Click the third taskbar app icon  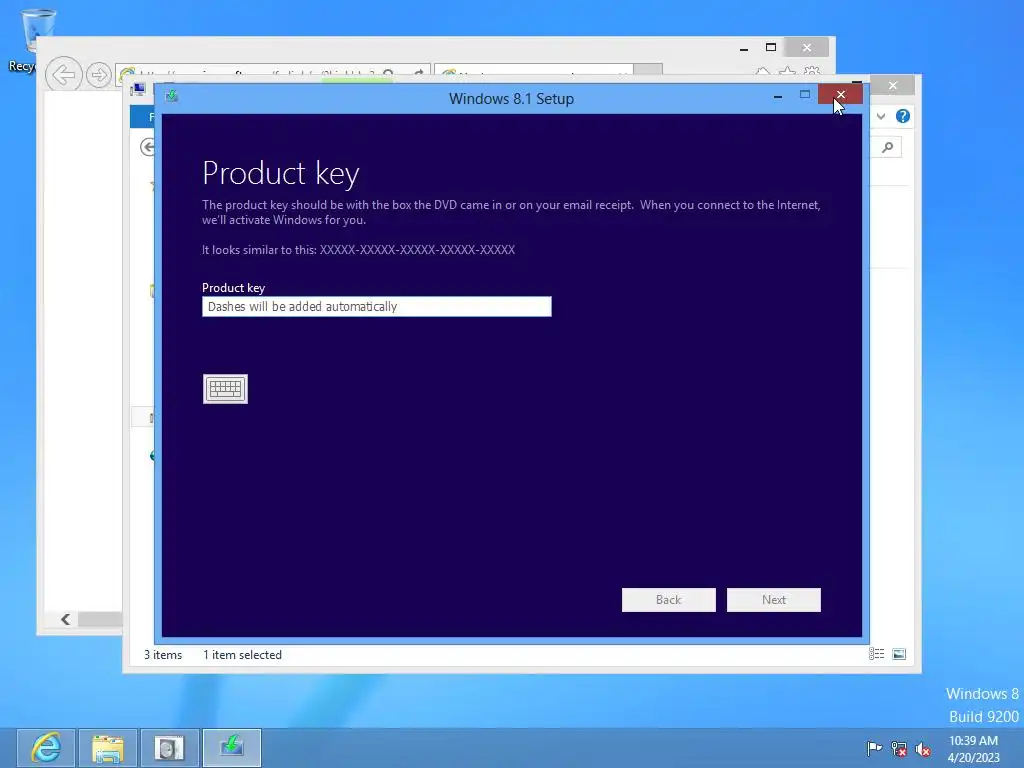pyautogui.click(x=169, y=748)
